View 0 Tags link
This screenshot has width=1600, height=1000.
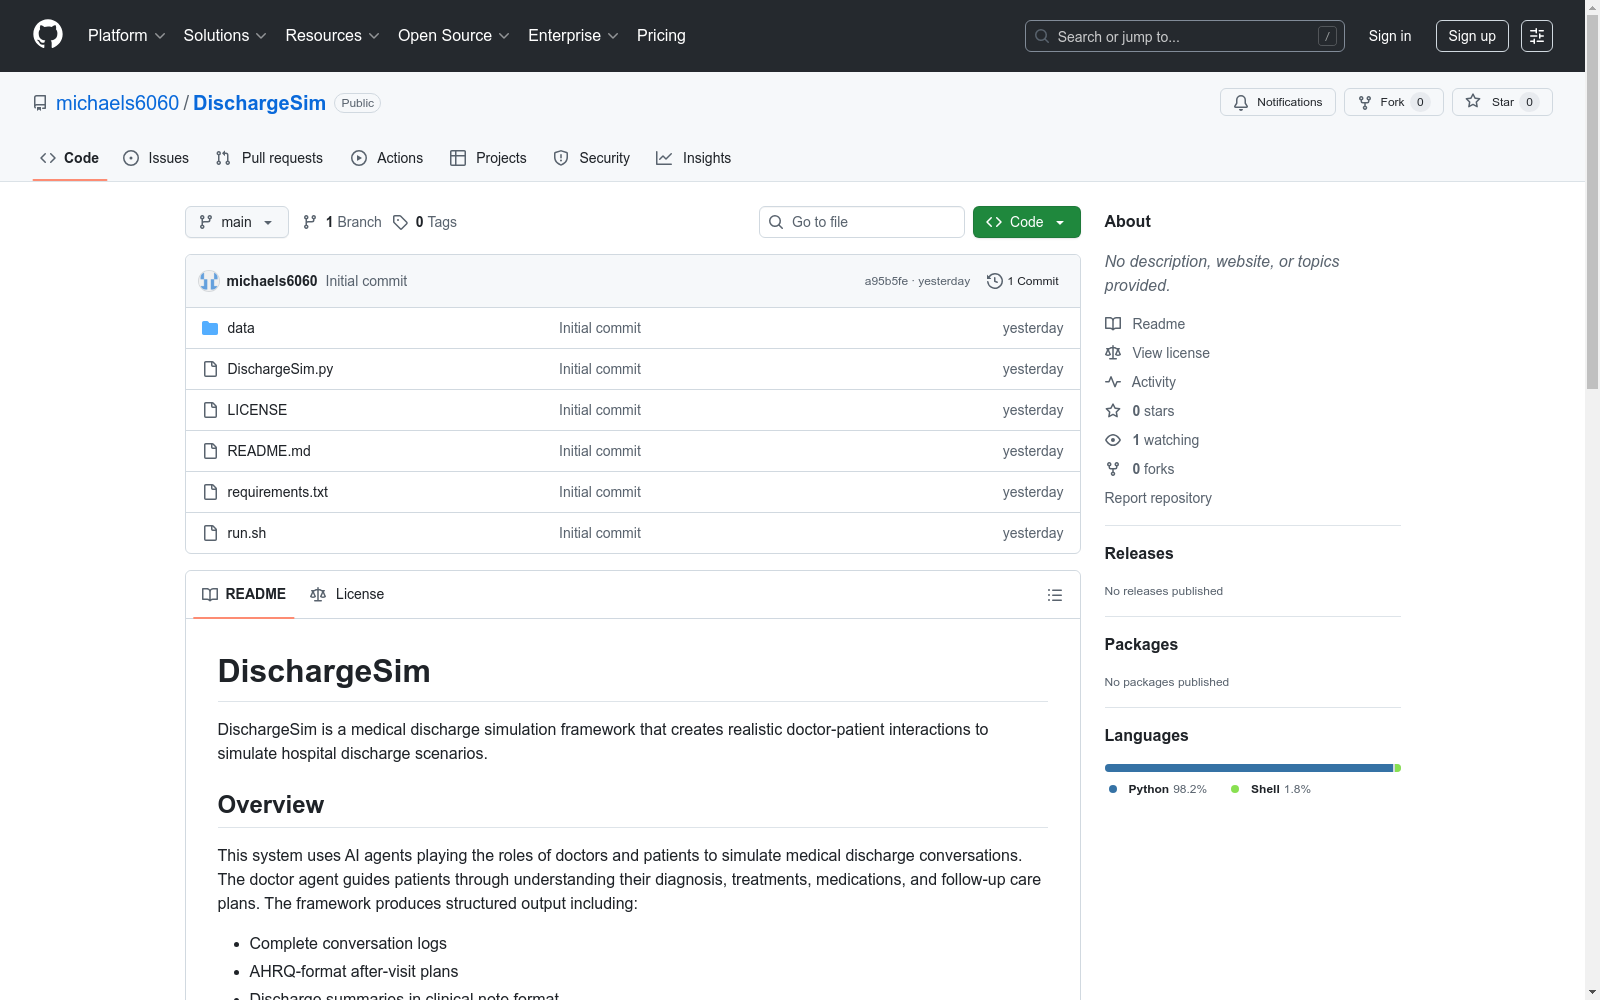pos(425,222)
